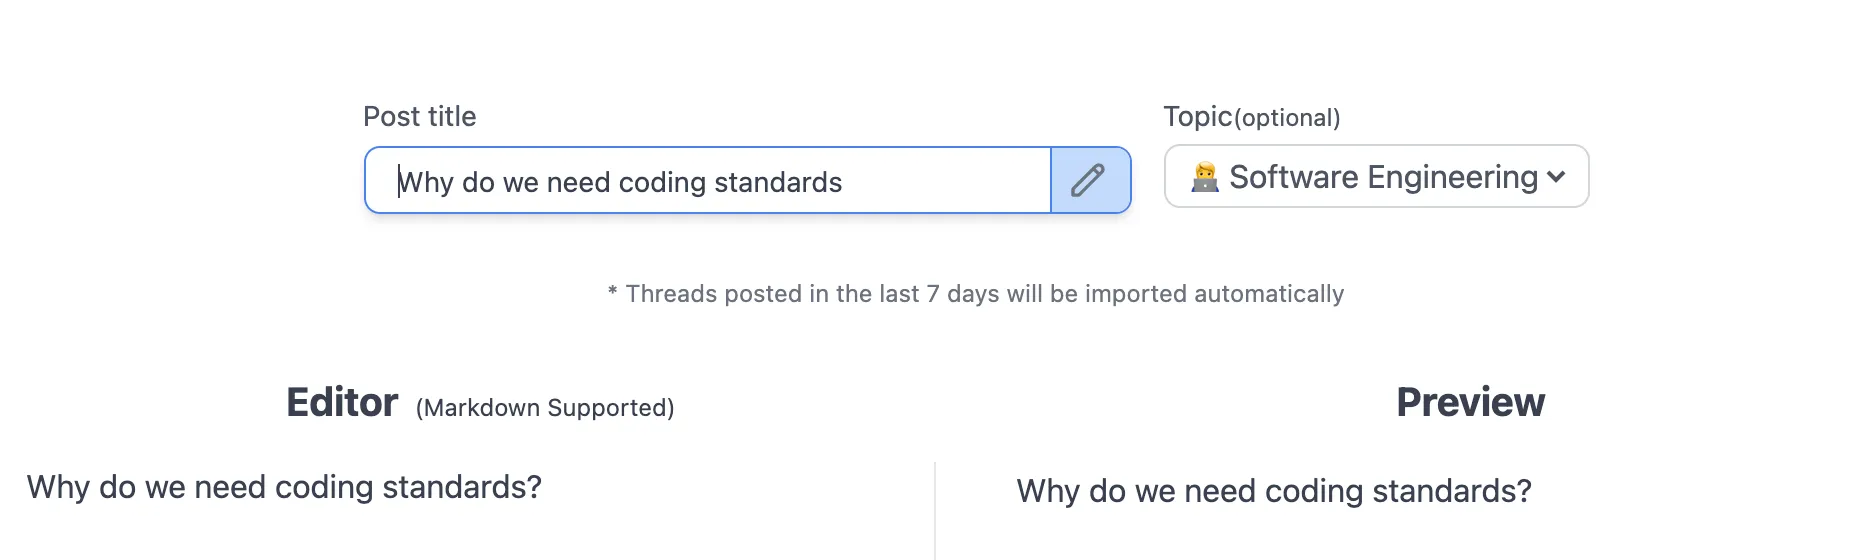Image resolution: width=1860 pixels, height=560 pixels.
Task: Click the 'Topic' label text
Action: (x=1197, y=117)
